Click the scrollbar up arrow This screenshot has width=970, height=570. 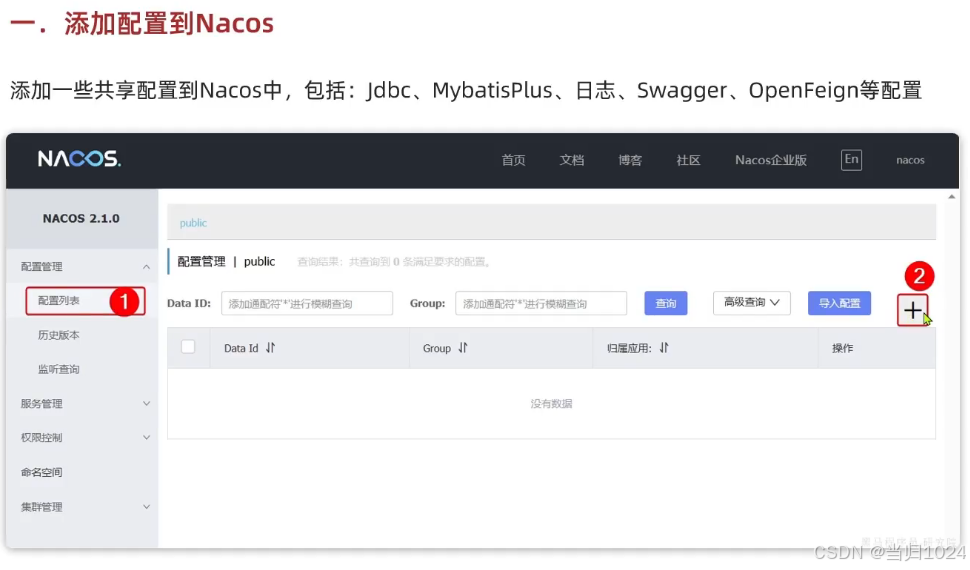(x=951, y=197)
